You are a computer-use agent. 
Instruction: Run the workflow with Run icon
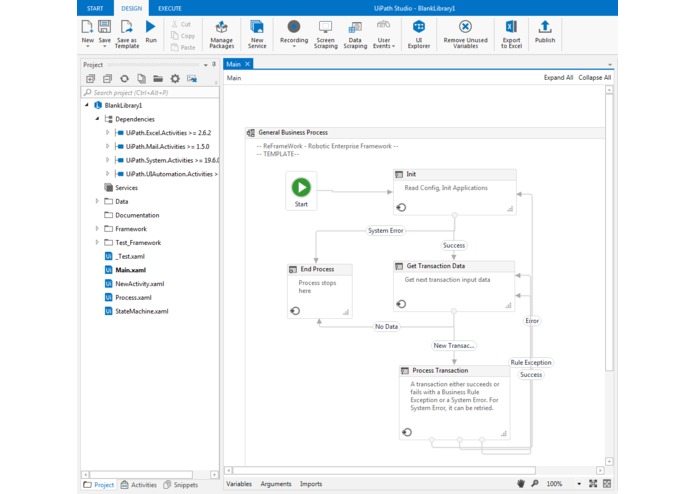point(151,27)
